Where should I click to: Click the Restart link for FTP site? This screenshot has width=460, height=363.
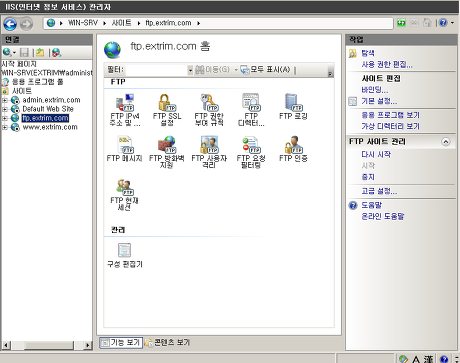376,154
